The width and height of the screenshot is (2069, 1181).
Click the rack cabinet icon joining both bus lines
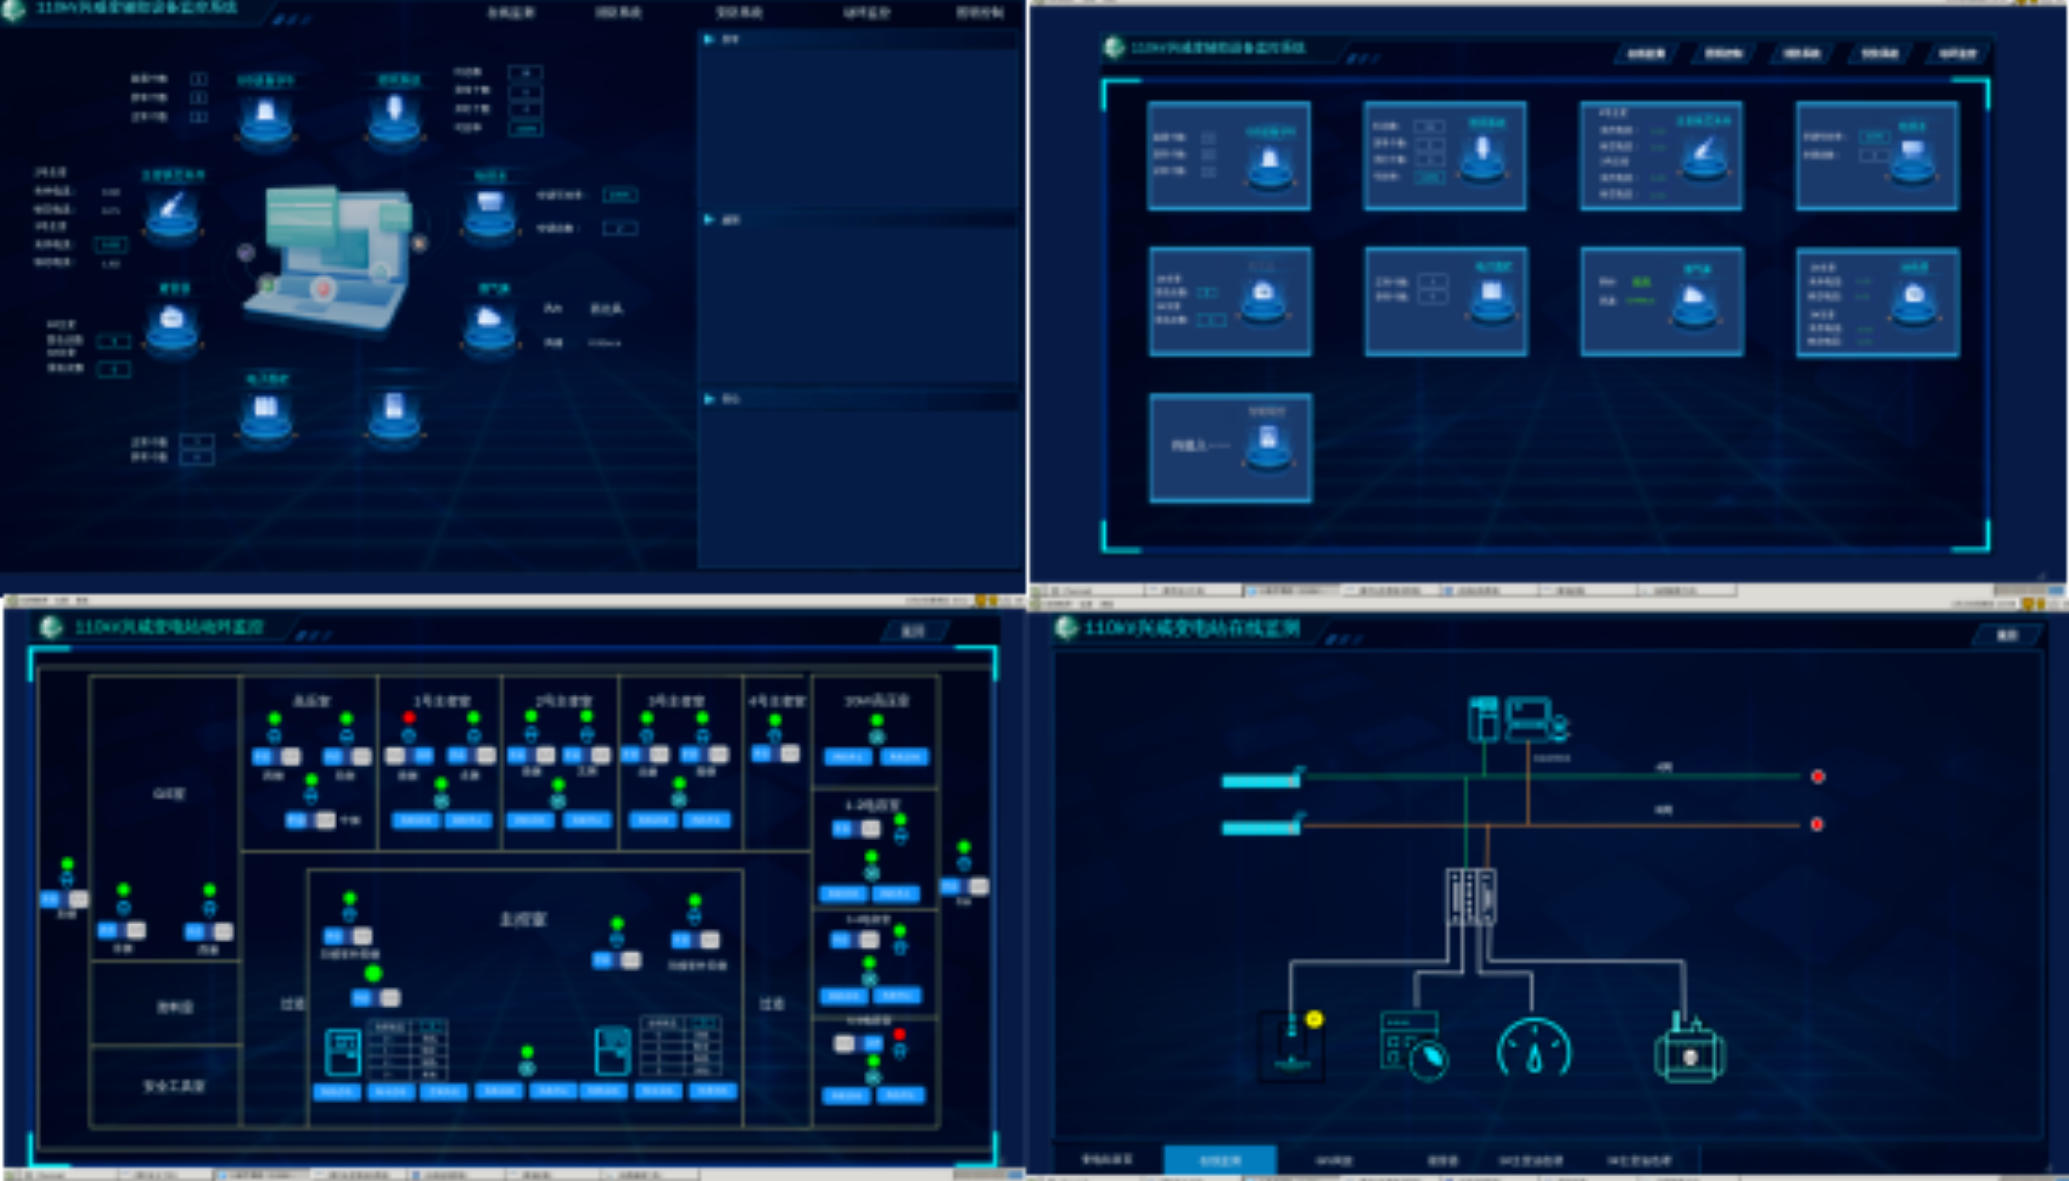pyautogui.click(x=1470, y=896)
